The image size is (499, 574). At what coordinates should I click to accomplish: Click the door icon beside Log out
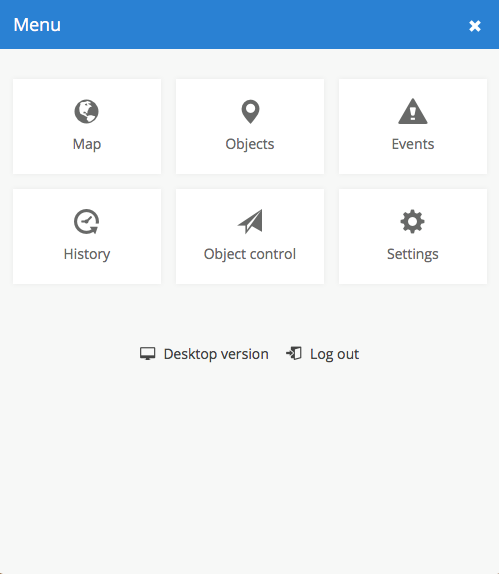click(x=294, y=354)
